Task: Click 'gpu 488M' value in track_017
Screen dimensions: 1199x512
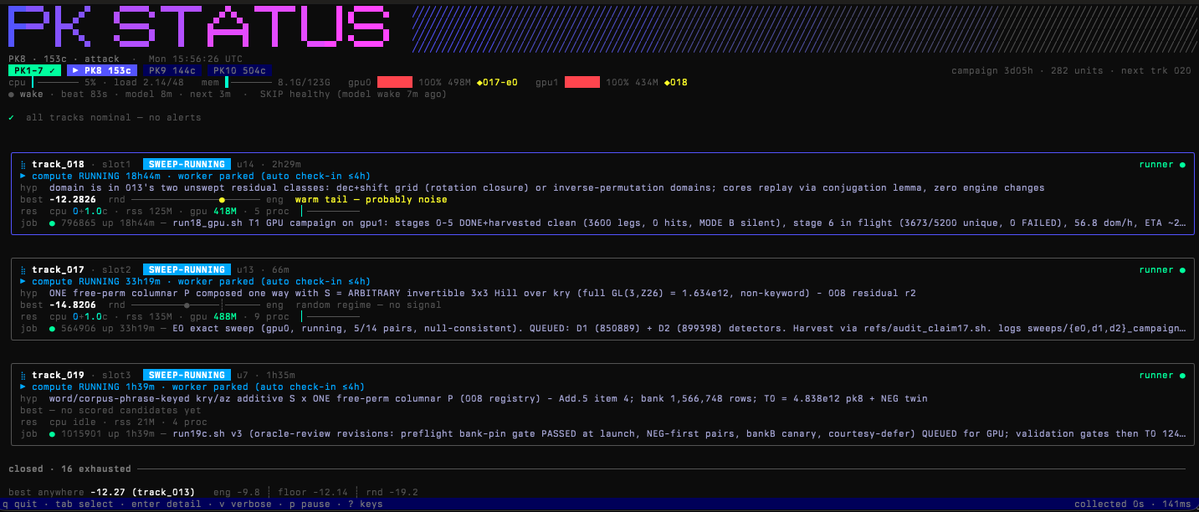Action: point(211,316)
